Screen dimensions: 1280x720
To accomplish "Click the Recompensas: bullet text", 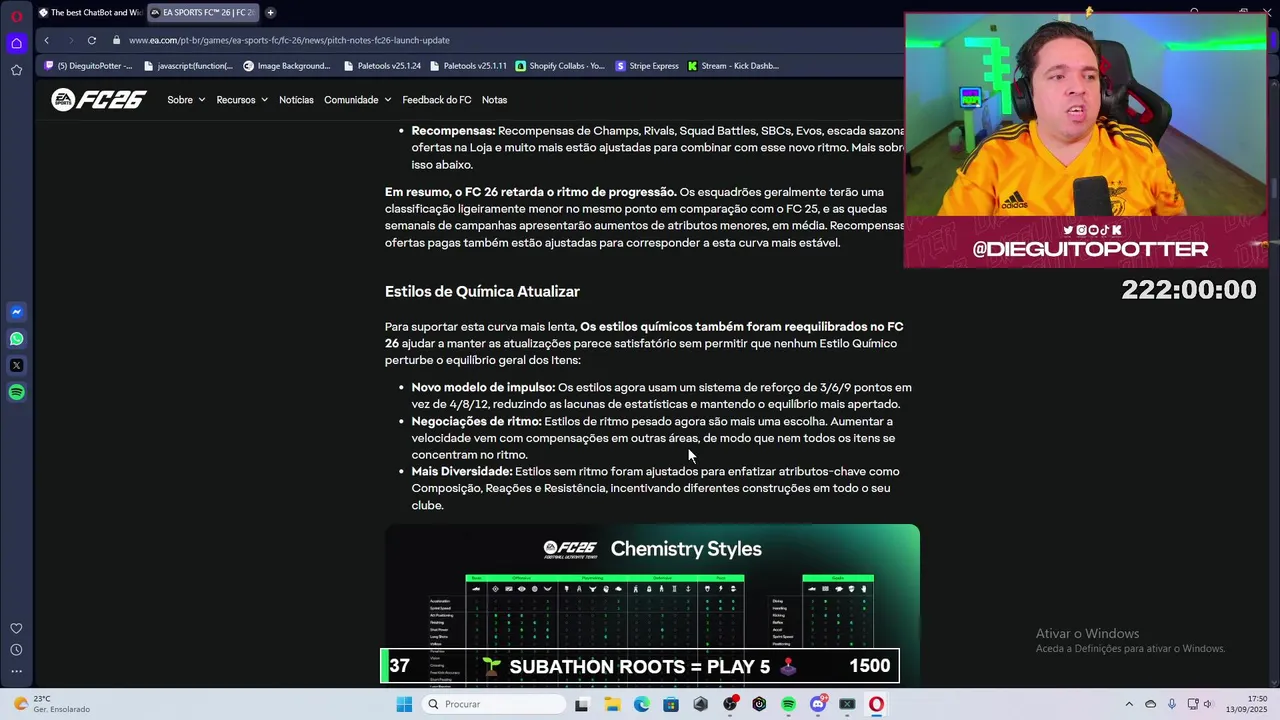I will tap(453, 131).
